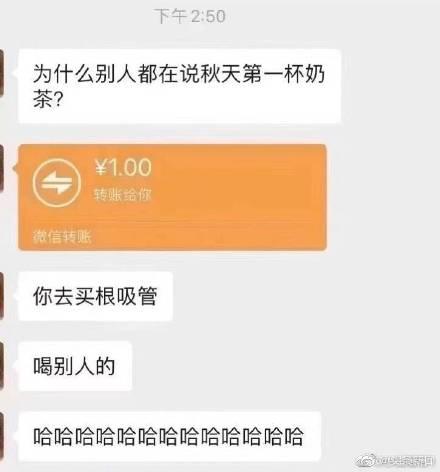This screenshot has width=440, height=472.
Task: Select the 喝别人的 message bubble
Action: (75, 366)
